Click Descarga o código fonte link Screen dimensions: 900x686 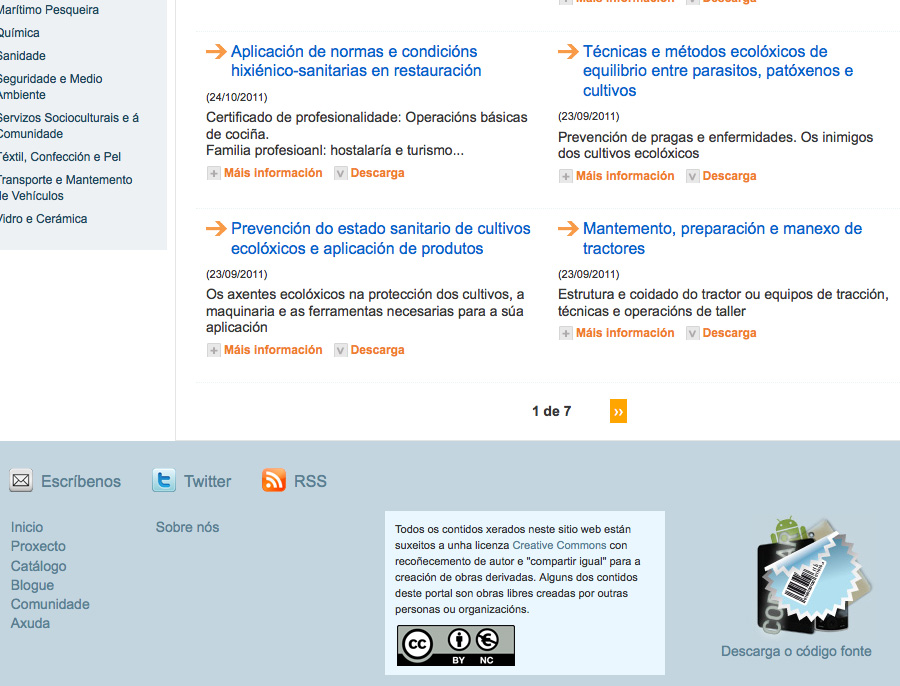point(796,651)
